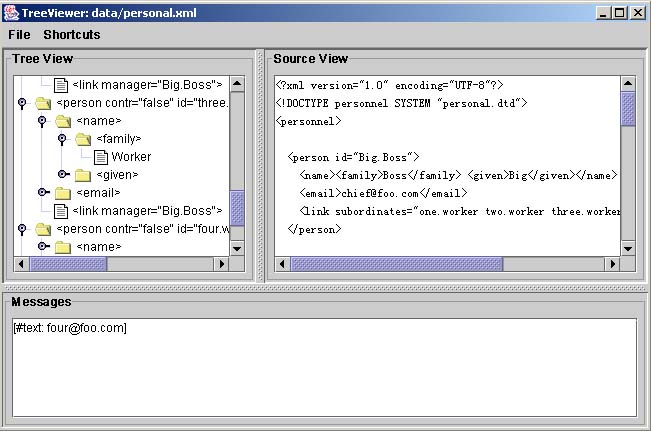651x431 pixels.
Task: Collapse the person id="four node
Action: tap(22, 229)
